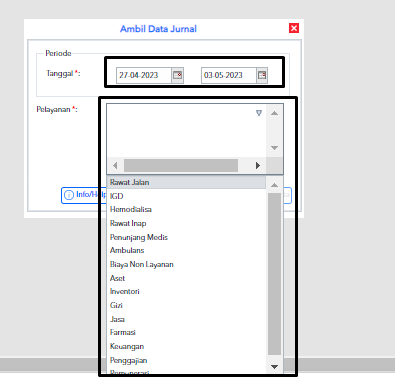395x380 pixels.
Task: Choose Biaya Non Layanan option
Action: pos(186,264)
